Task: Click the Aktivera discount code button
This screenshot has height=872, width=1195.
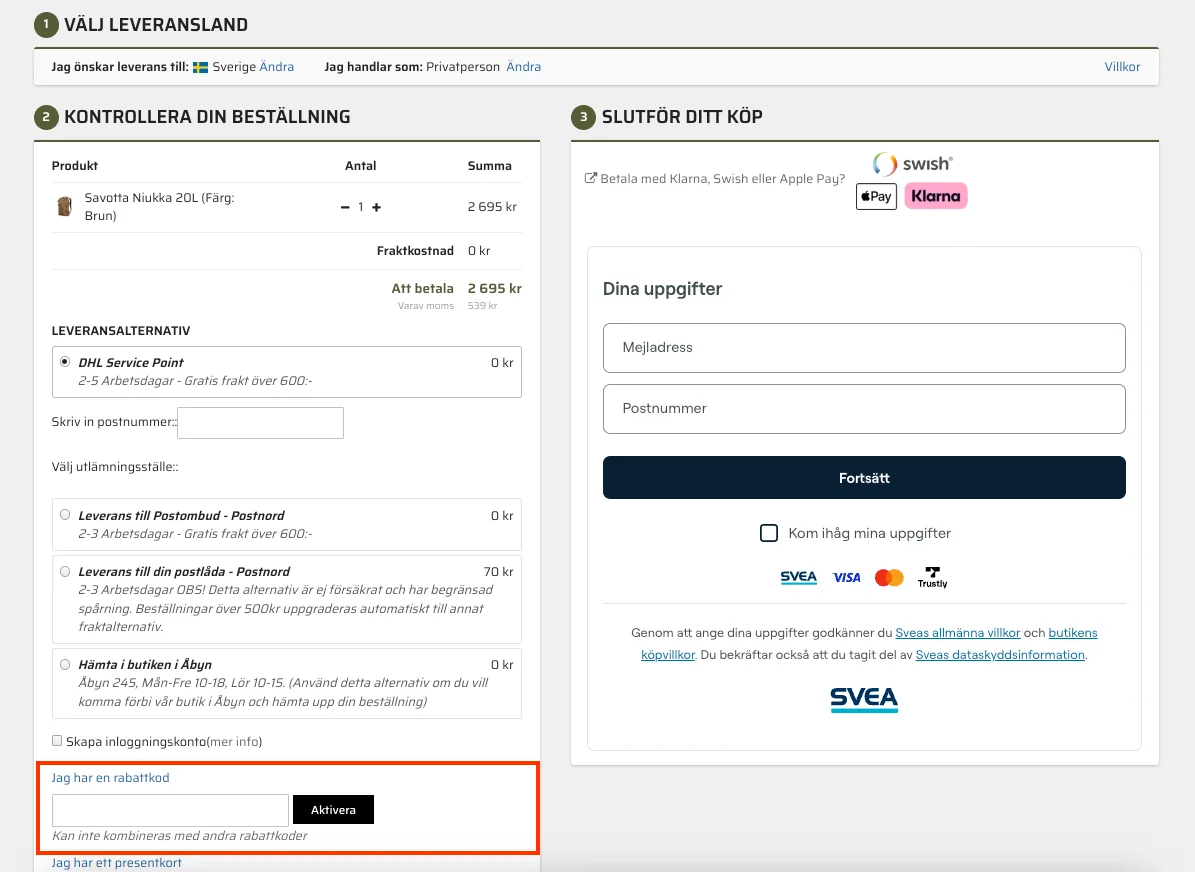Action: tap(333, 810)
